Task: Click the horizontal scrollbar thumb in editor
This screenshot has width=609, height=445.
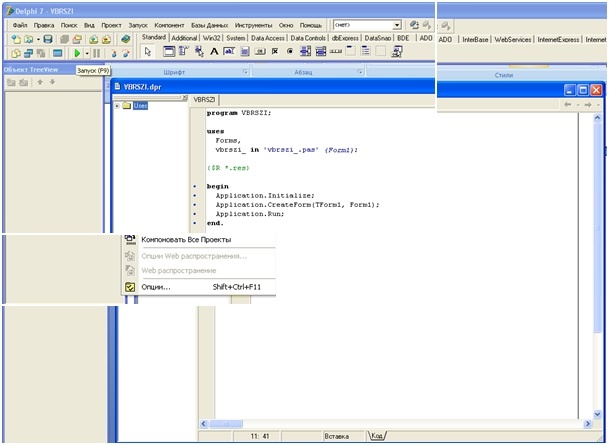Action: pos(226,424)
